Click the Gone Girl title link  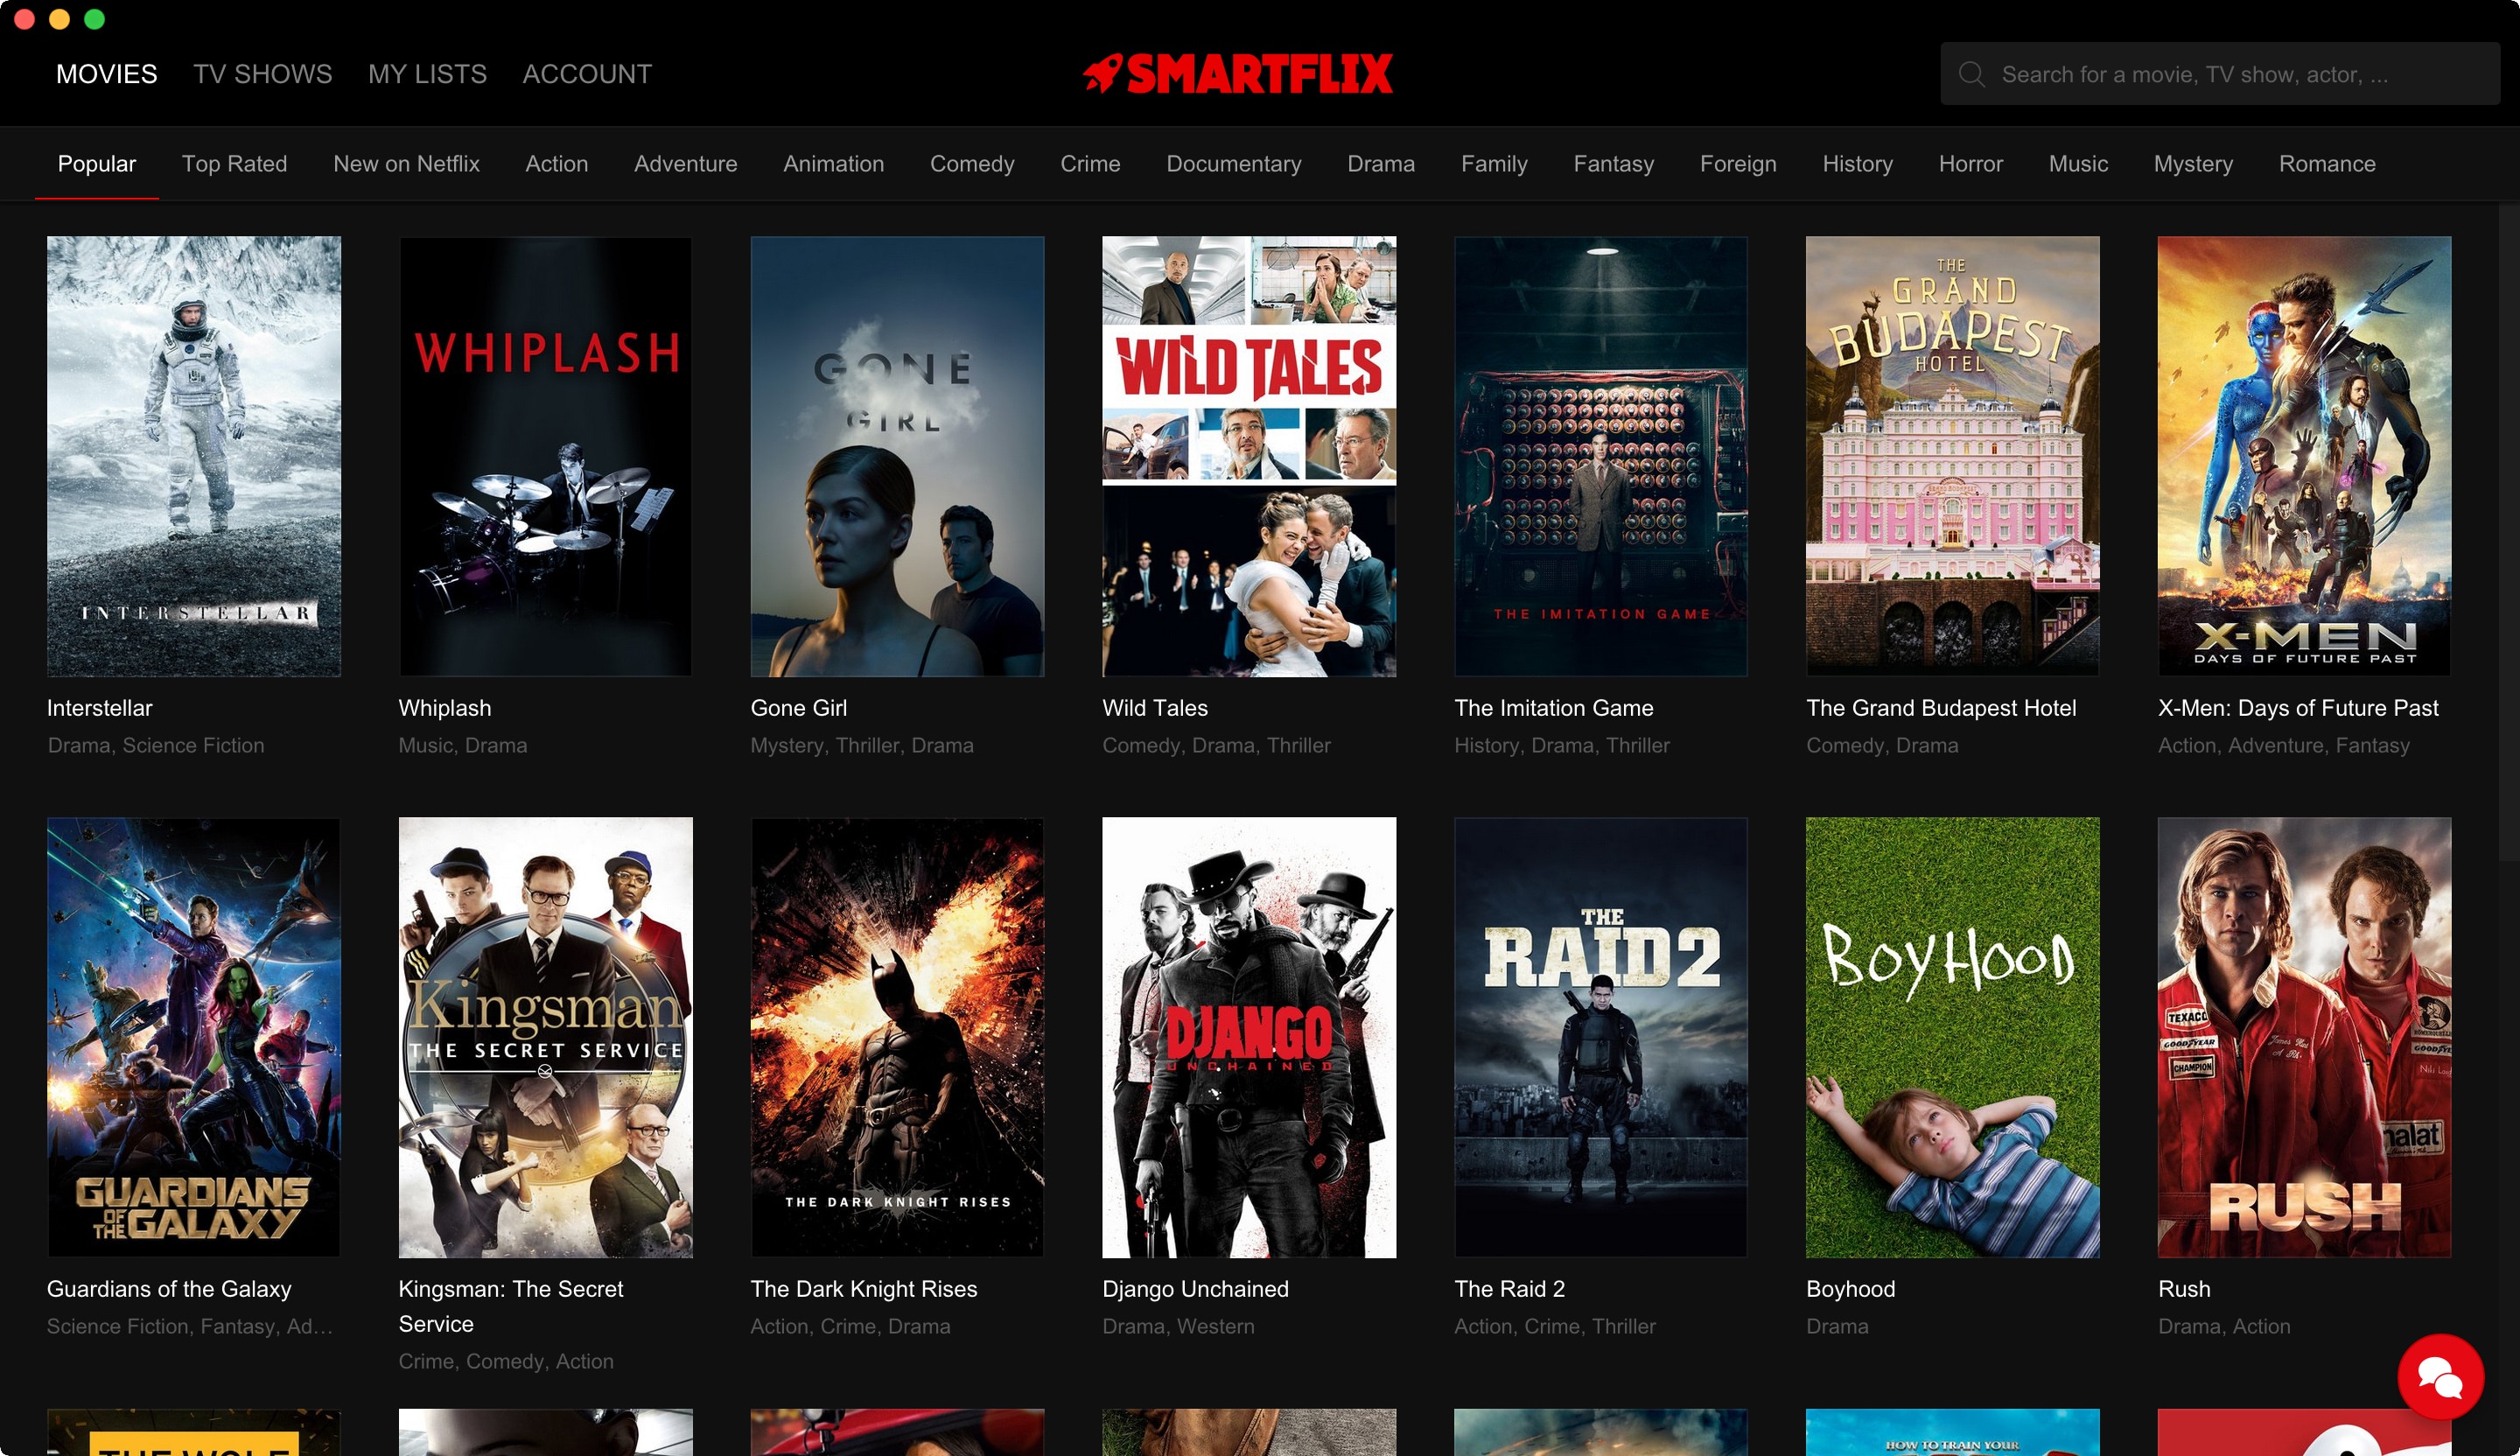(799, 708)
